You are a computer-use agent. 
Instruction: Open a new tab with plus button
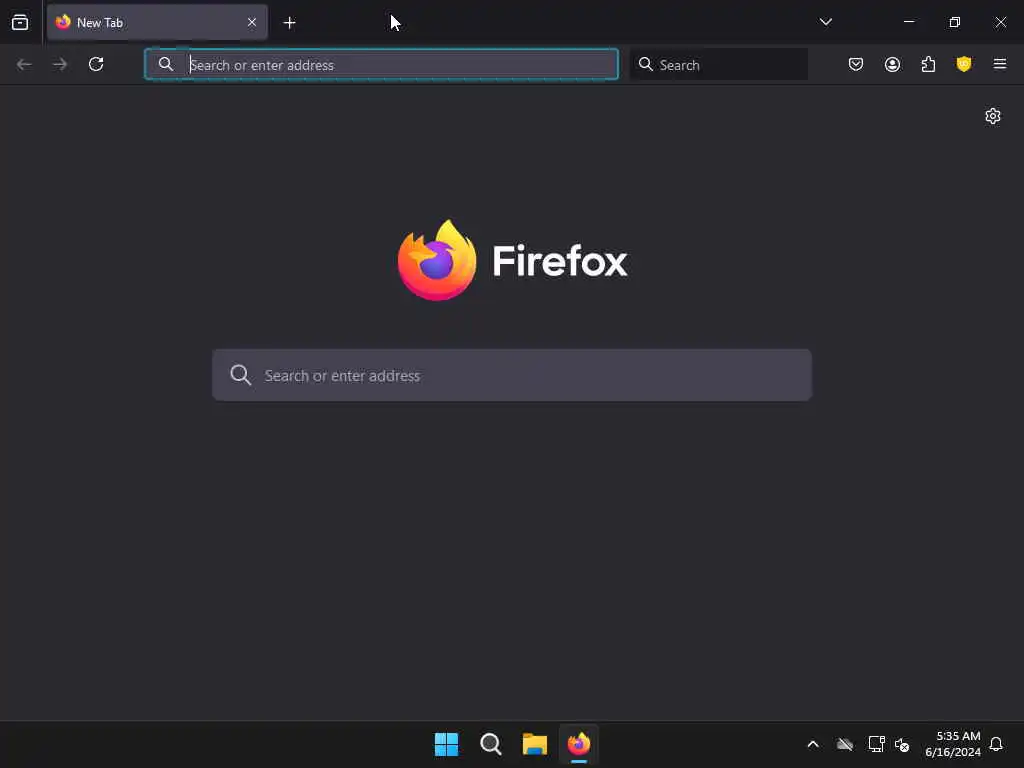[x=289, y=23]
